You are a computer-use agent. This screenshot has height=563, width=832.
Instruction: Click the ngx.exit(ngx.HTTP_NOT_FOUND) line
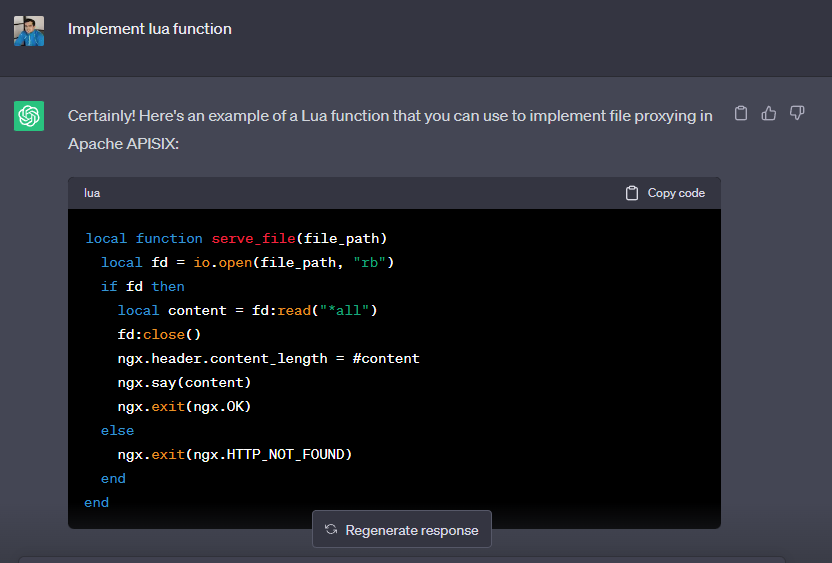(235, 454)
